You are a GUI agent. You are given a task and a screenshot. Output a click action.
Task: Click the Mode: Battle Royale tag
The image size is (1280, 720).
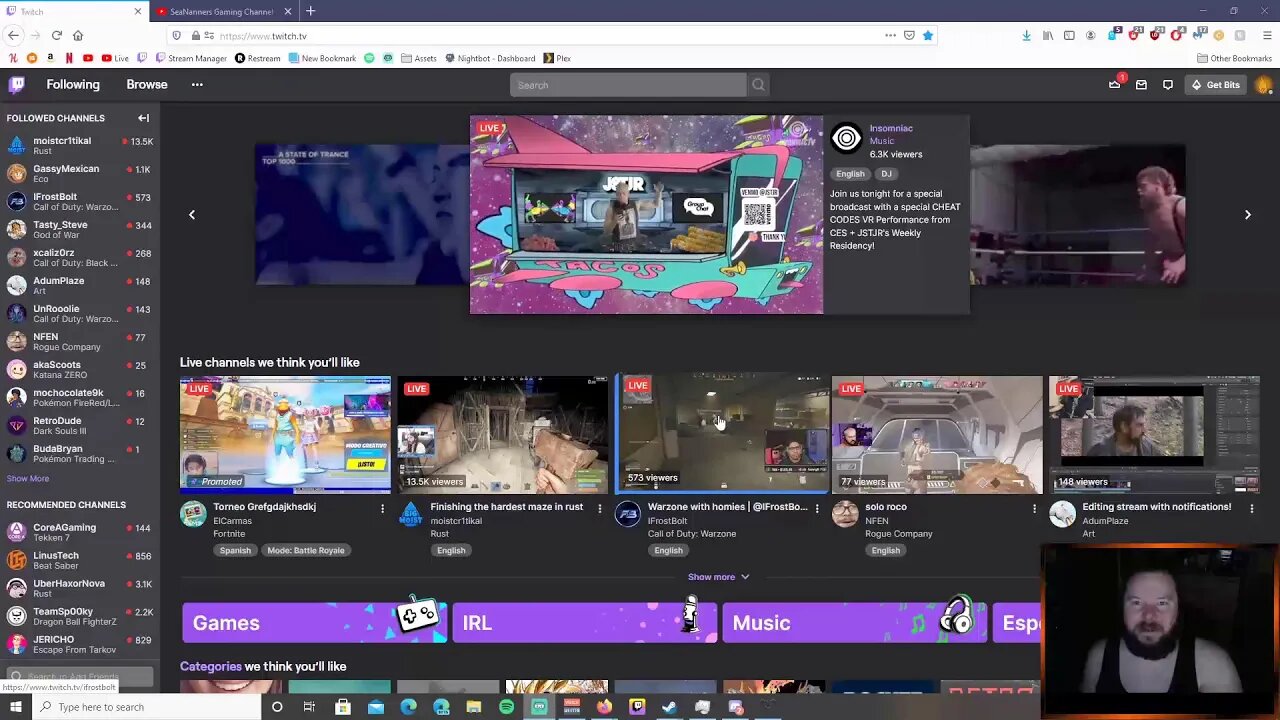tap(306, 551)
